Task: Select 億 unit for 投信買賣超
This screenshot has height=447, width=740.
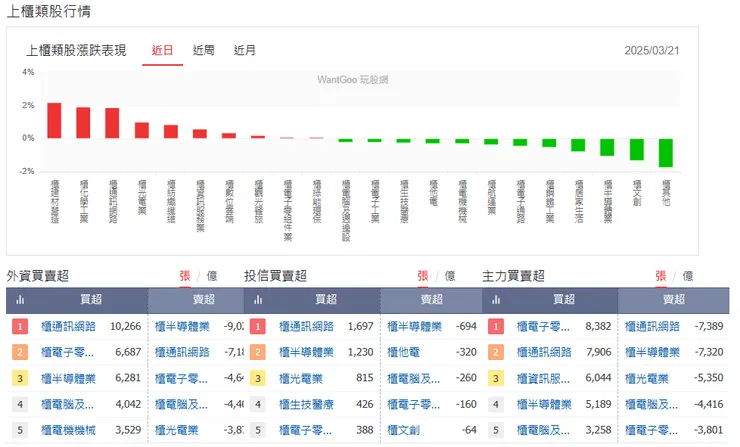Action: 450,276
